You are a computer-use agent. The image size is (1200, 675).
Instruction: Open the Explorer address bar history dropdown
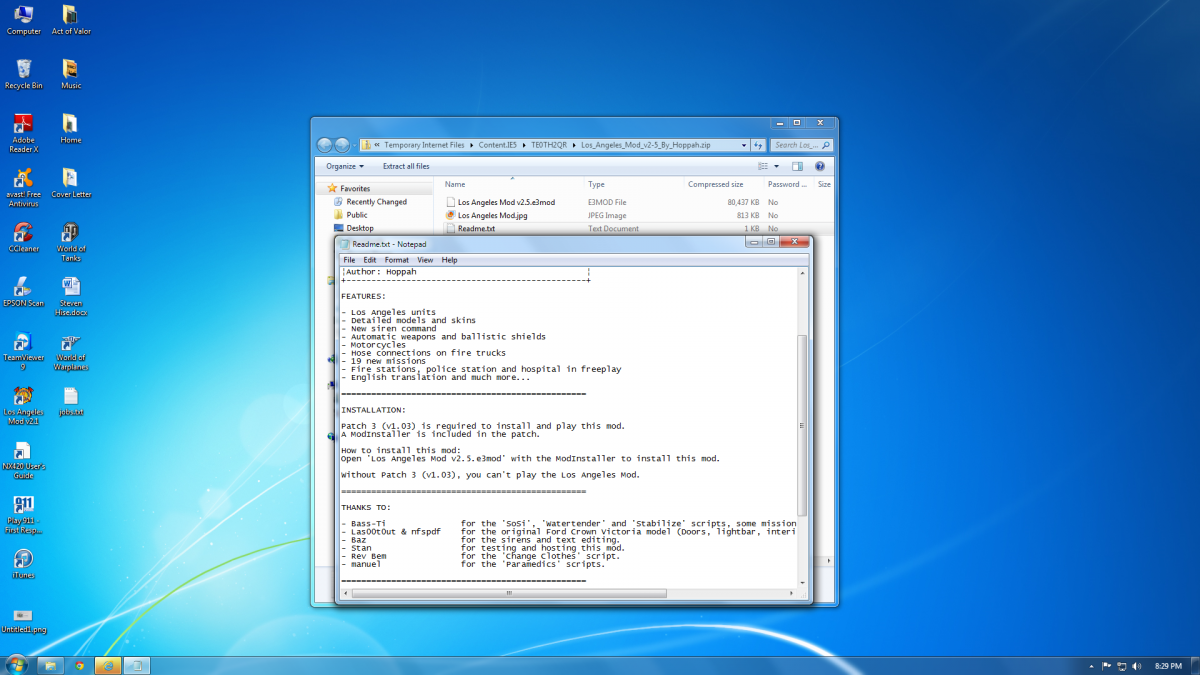point(744,145)
